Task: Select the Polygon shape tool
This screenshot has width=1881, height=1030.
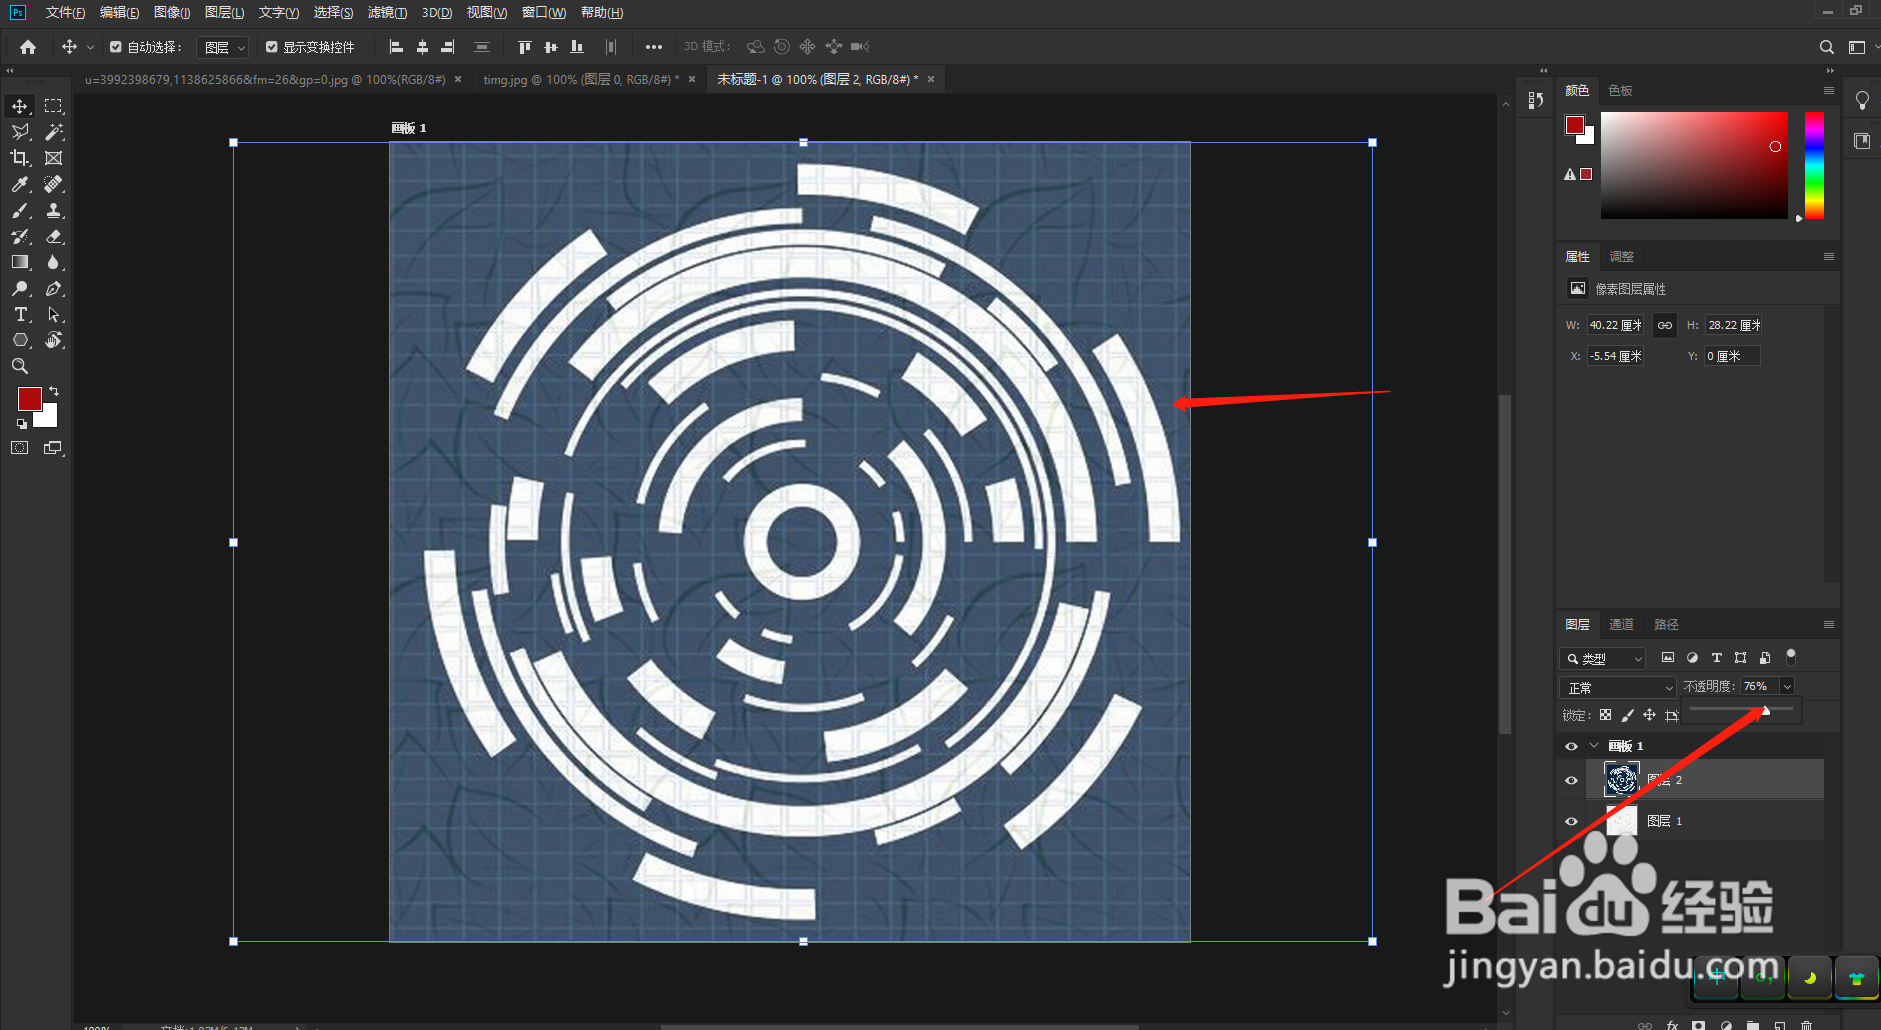Action: coord(20,340)
